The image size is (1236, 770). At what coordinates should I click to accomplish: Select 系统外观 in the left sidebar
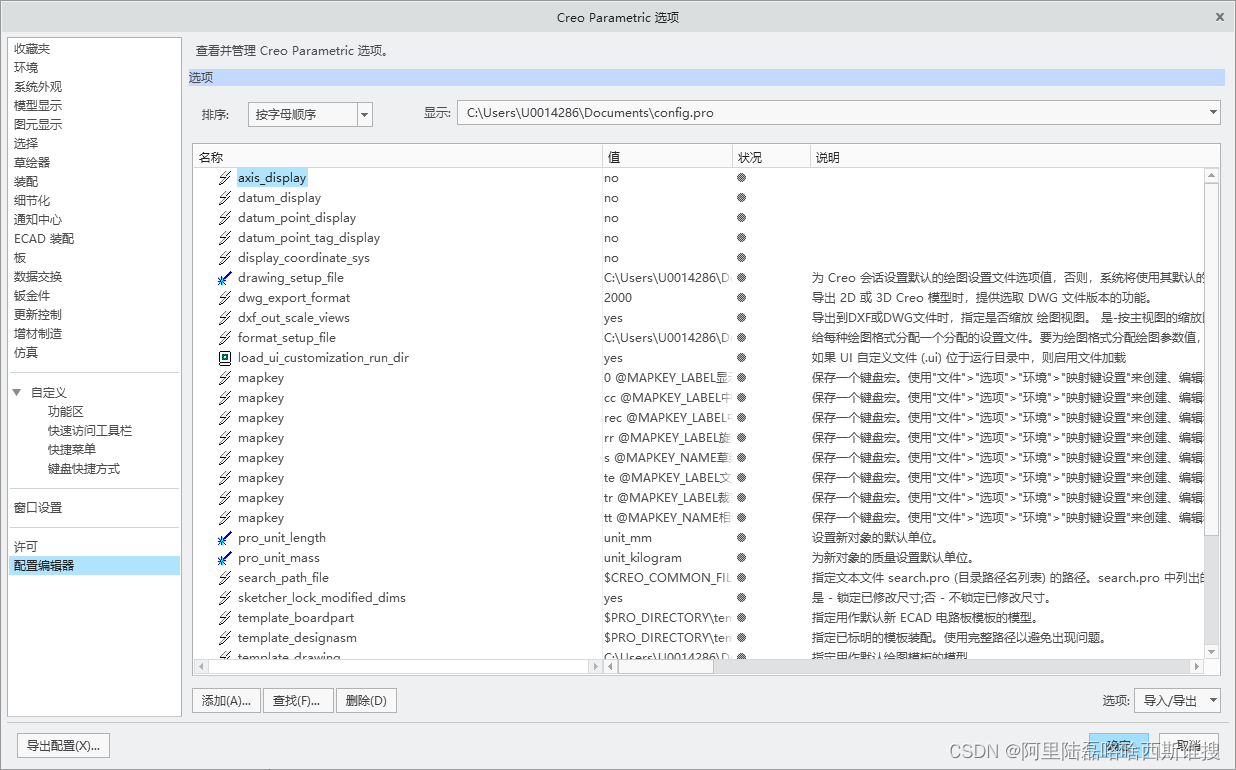(38, 87)
